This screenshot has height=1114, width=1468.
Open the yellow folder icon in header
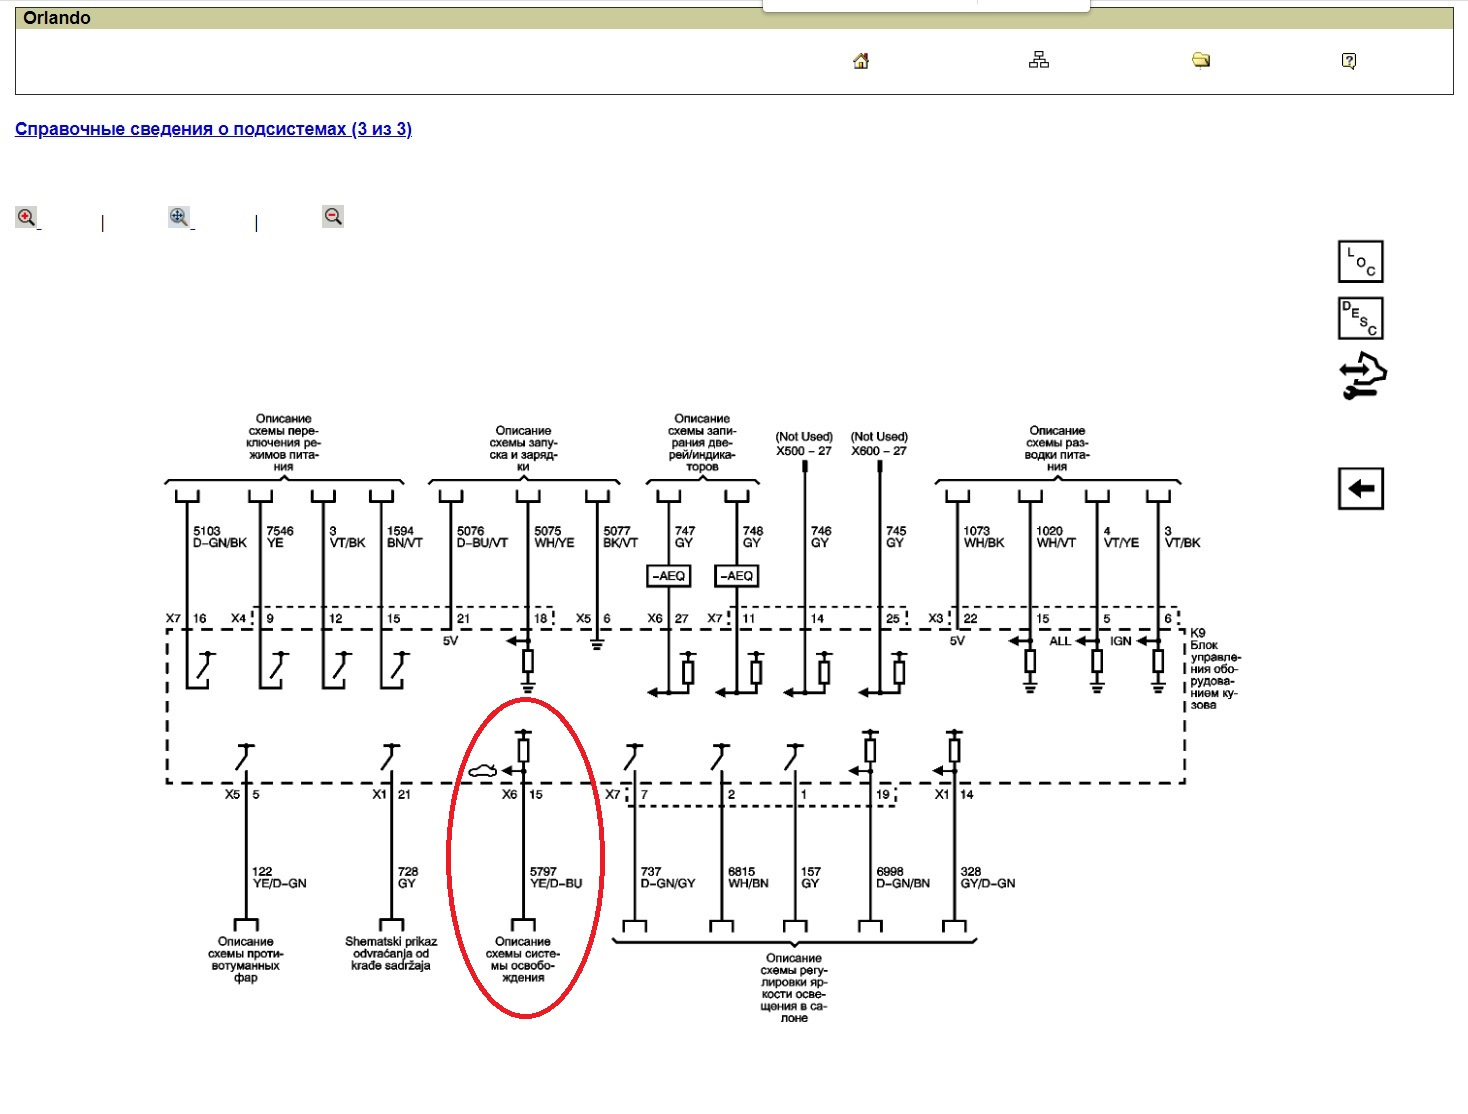pyautogui.click(x=1201, y=61)
